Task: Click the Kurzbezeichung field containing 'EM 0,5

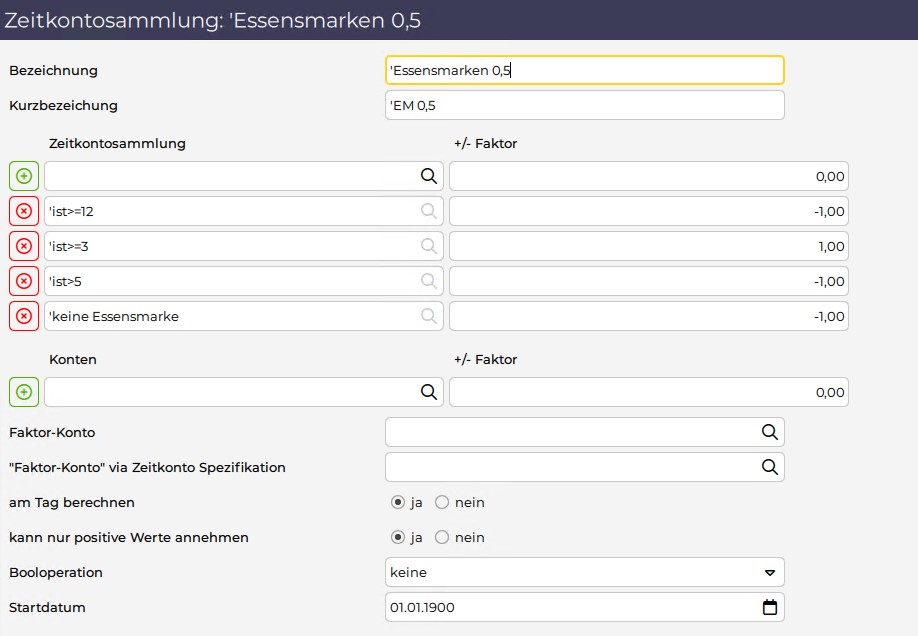Action: [x=584, y=105]
